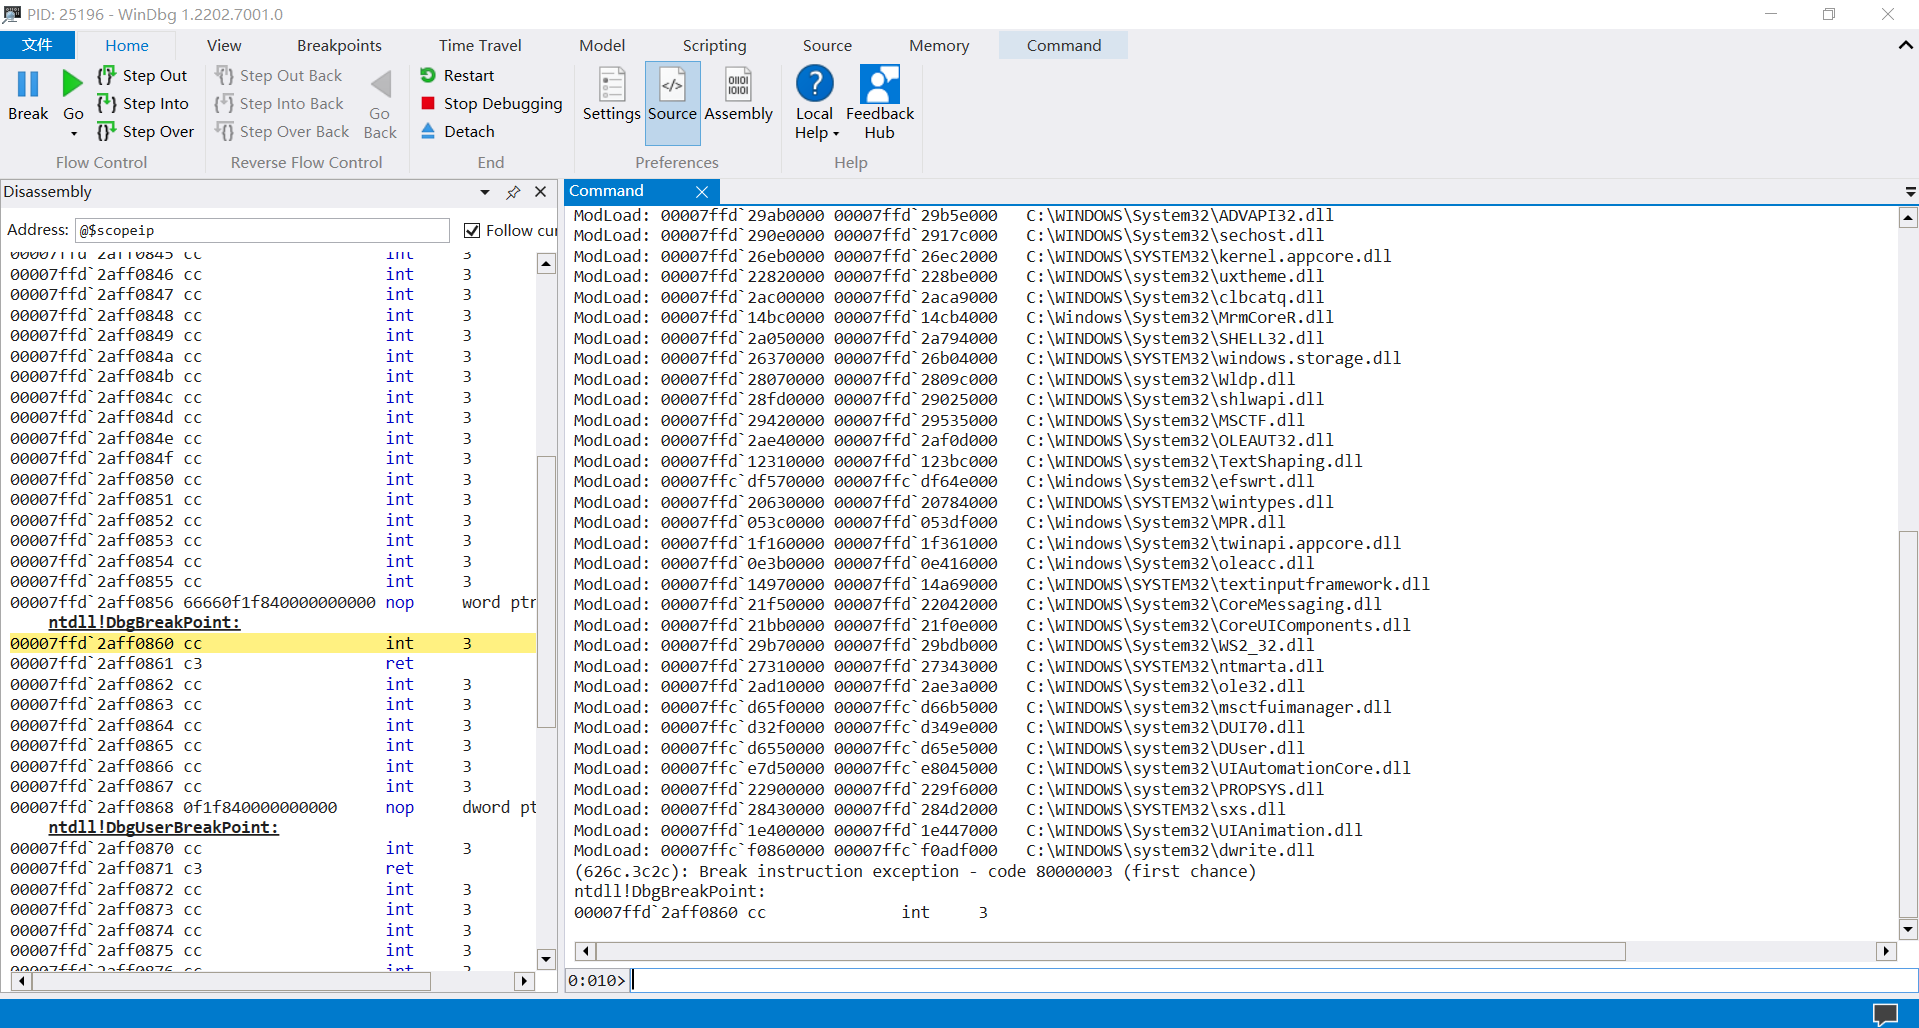This screenshot has width=1919, height=1028.
Task: Click Step Out Back
Action: point(278,76)
